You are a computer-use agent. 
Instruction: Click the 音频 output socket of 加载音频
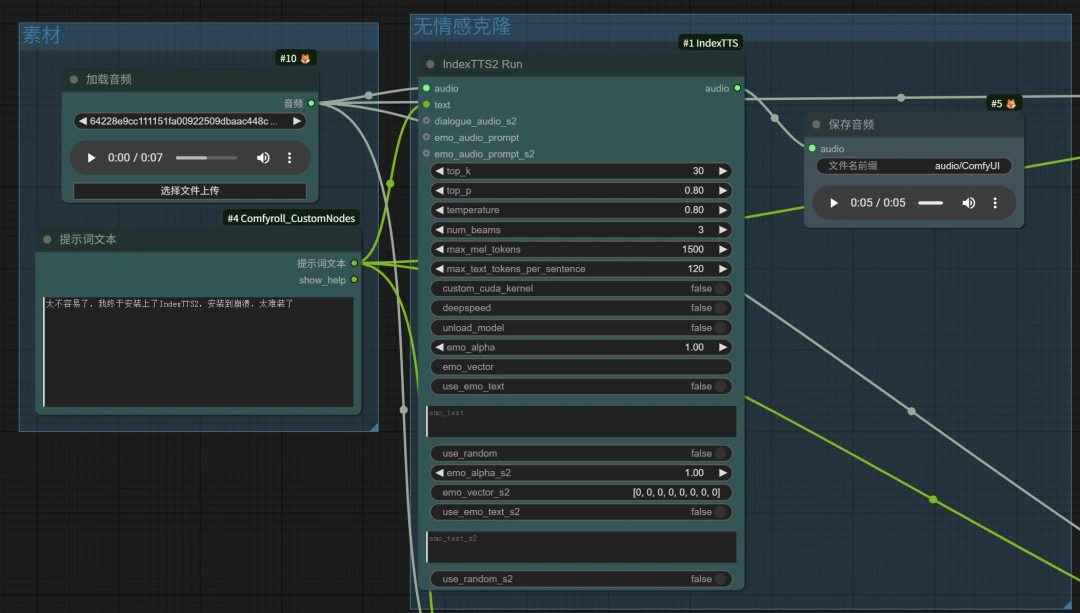pos(311,103)
